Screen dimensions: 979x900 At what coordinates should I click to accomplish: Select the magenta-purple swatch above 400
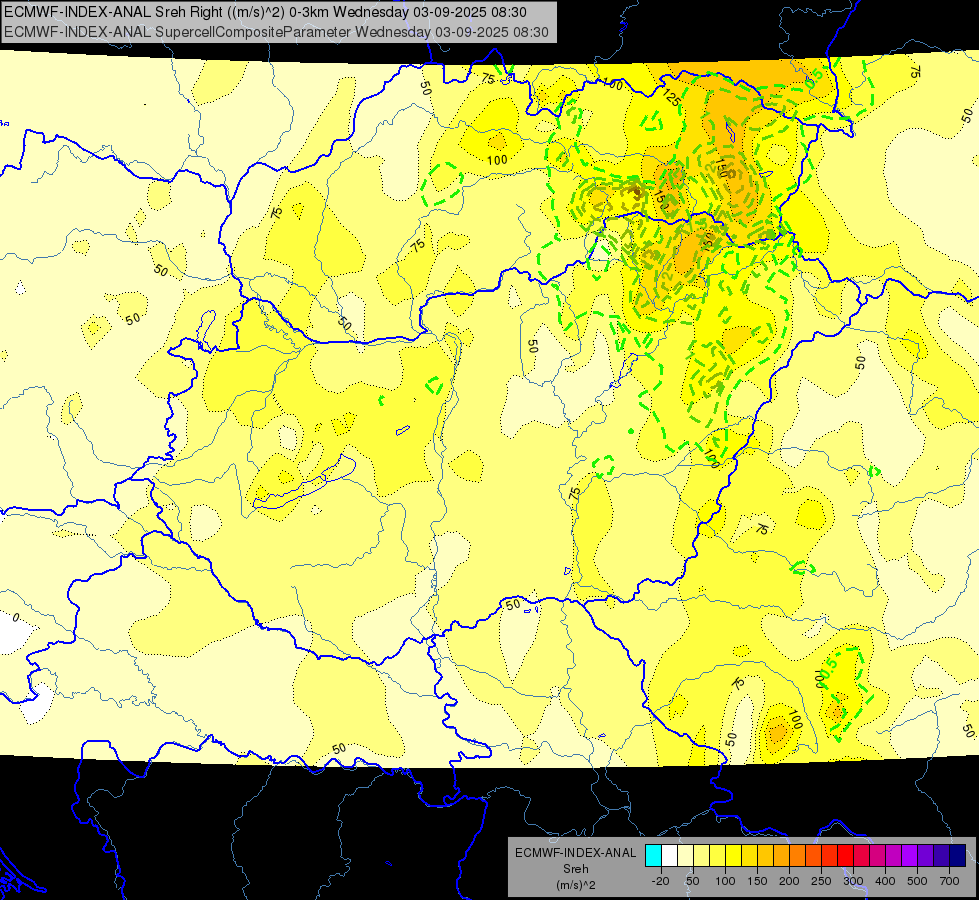tap(894, 855)
